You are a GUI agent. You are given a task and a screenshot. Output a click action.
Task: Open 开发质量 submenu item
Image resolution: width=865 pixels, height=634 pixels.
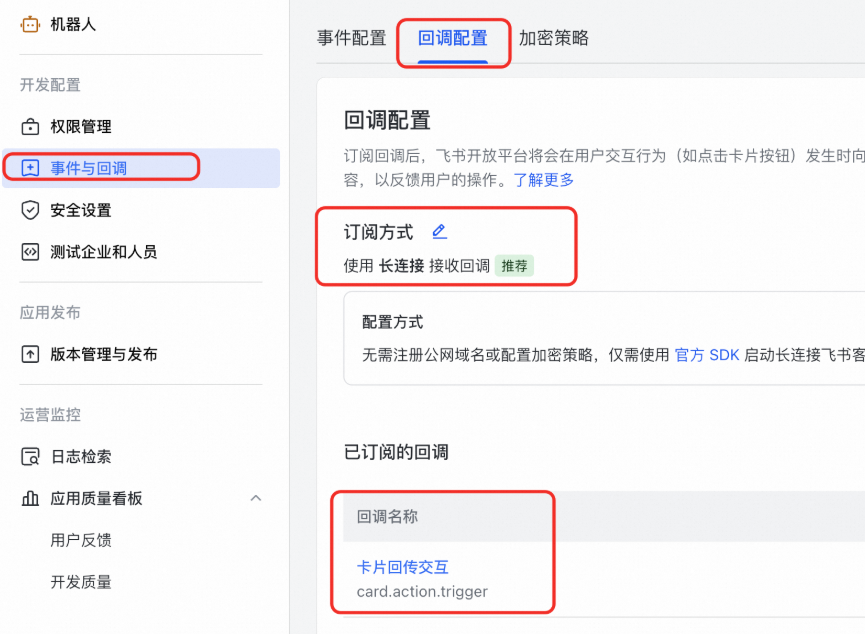pos(81,582)
